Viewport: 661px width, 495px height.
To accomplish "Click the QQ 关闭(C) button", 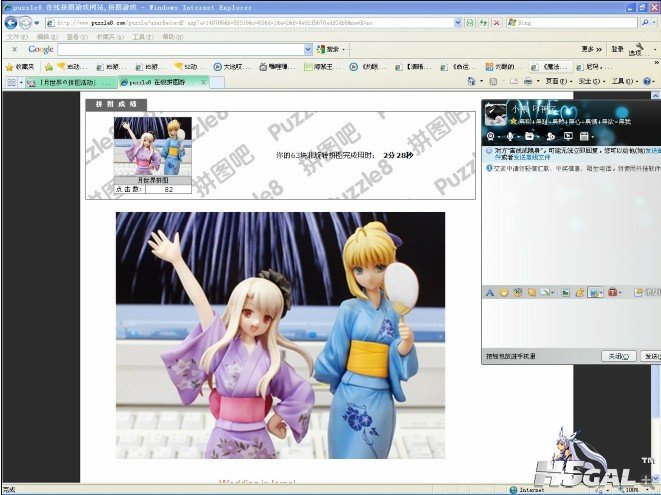I will [618, 356].
